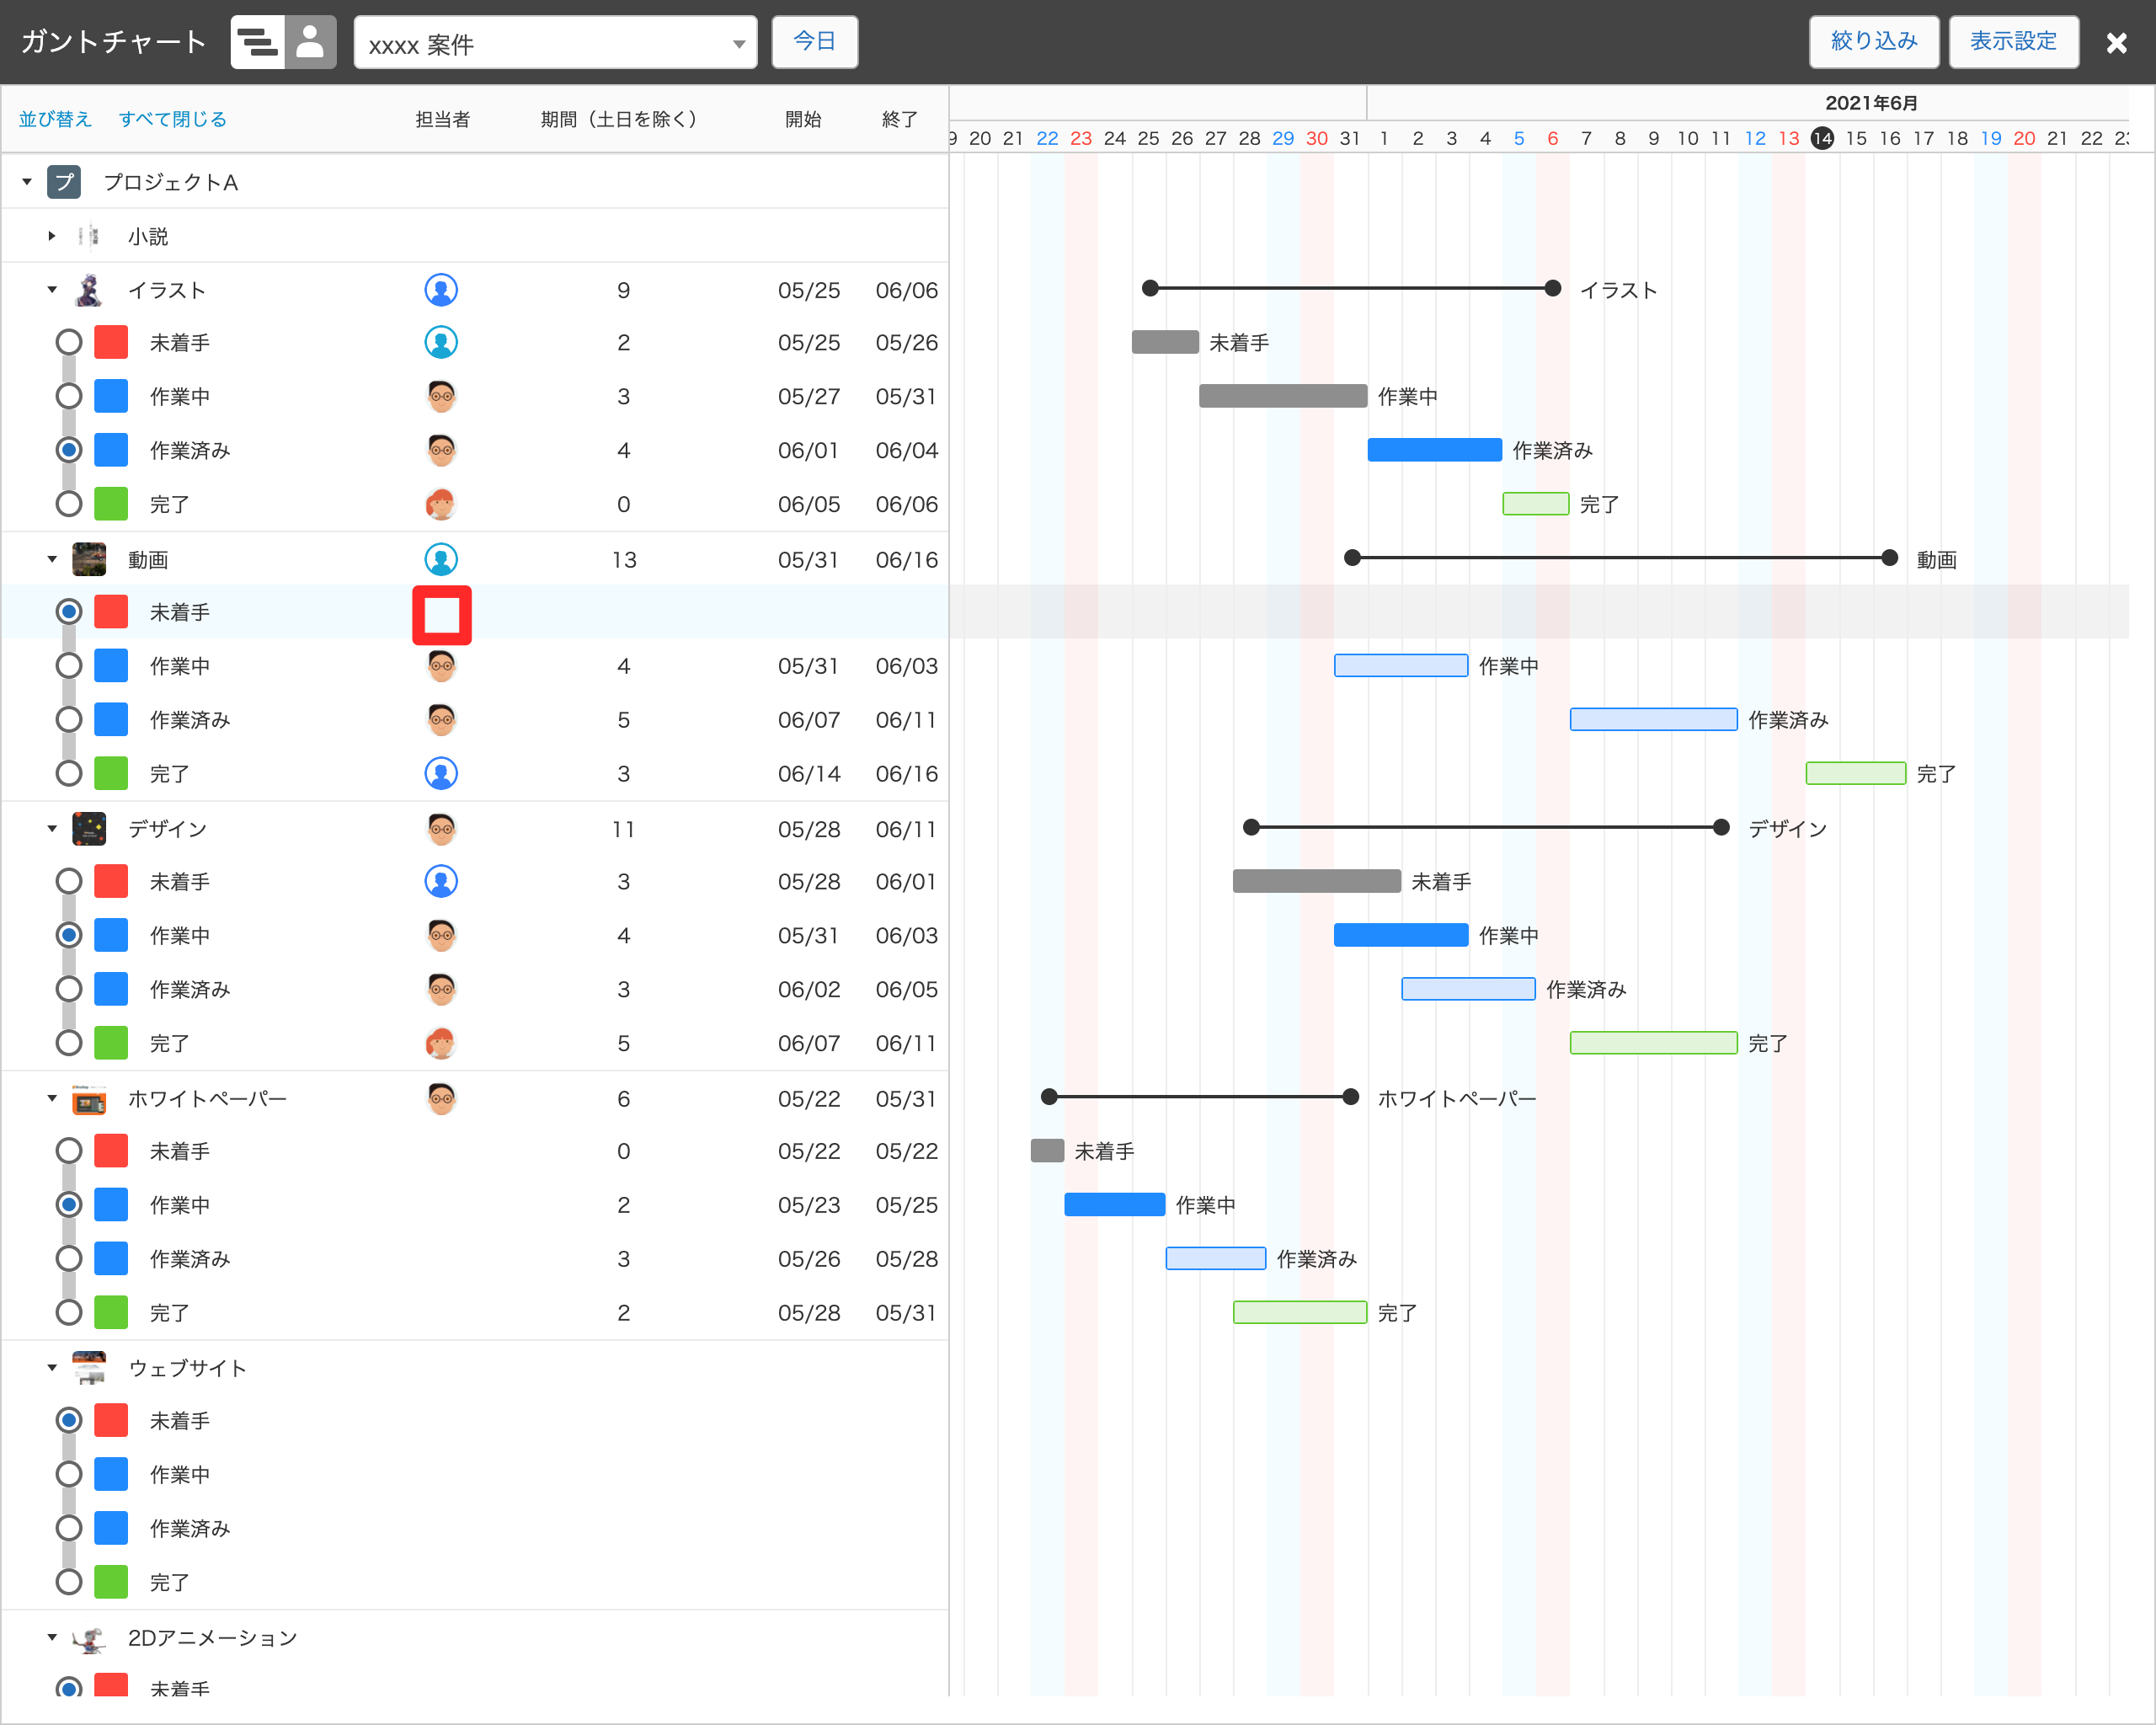The height and width of the screenshot is (1725, 2156).
Task: Collapse the ウェブサイト group
Action: coord(52,1368)
